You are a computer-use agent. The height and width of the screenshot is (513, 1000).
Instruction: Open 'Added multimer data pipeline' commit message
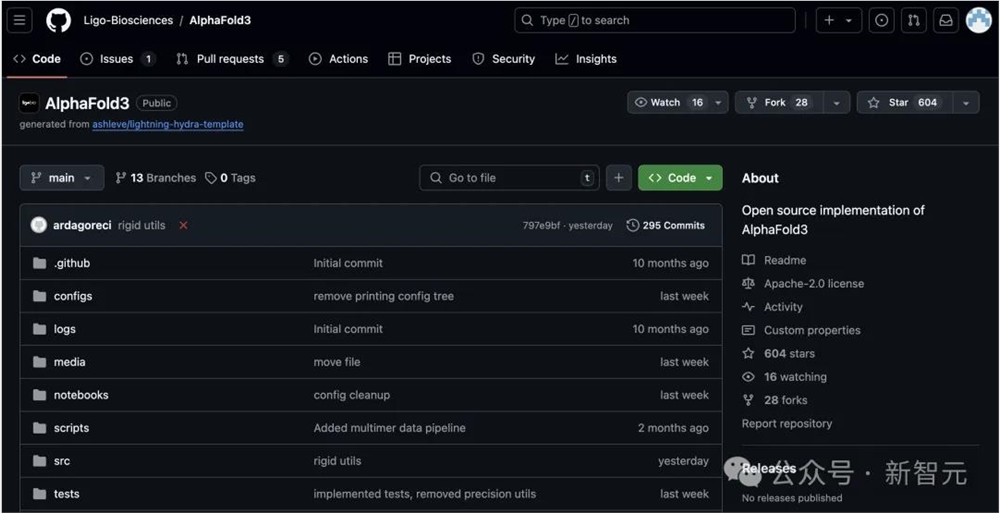(389, 428)
